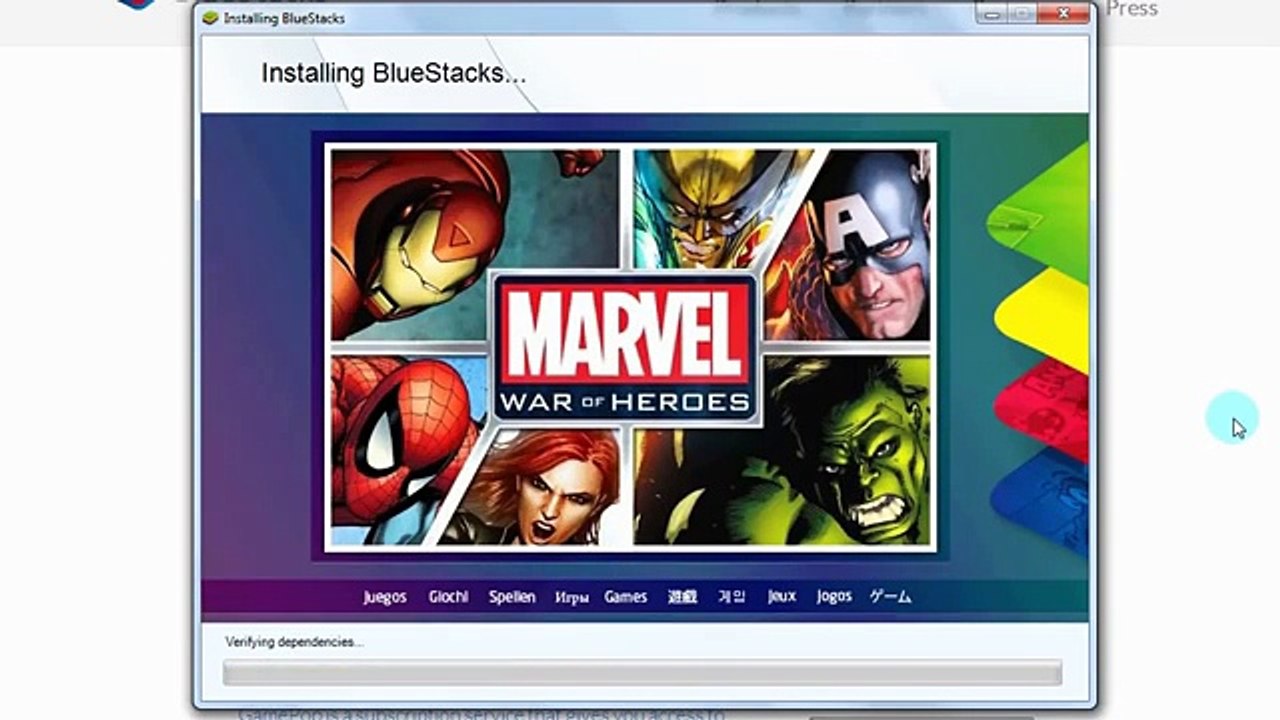1280x720 pixels.
Task: Click the "Juegos" language label
Action: (385, 597)
